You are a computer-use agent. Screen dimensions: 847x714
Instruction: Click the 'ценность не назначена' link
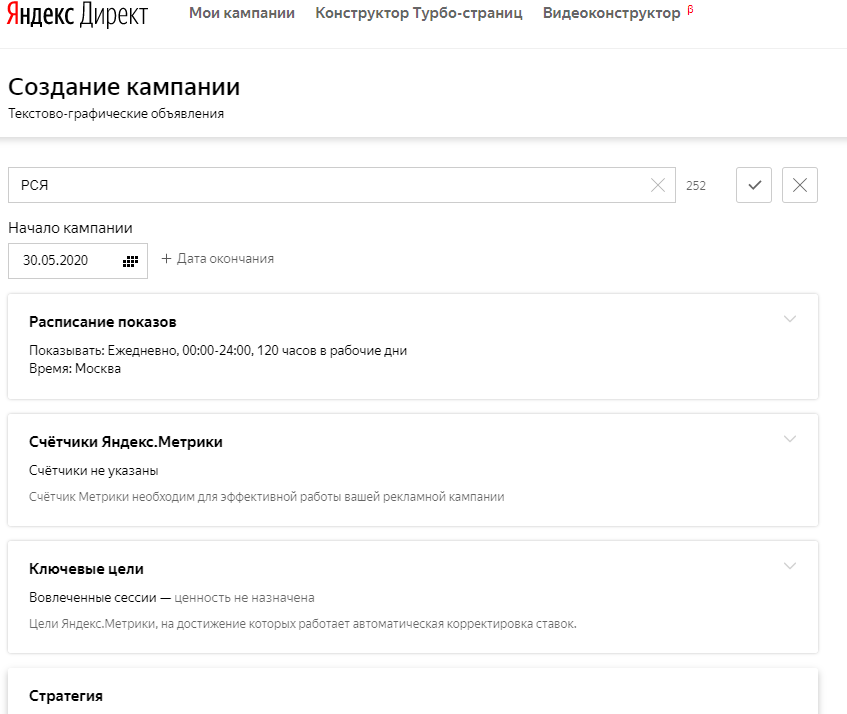[x=244, y=598]
